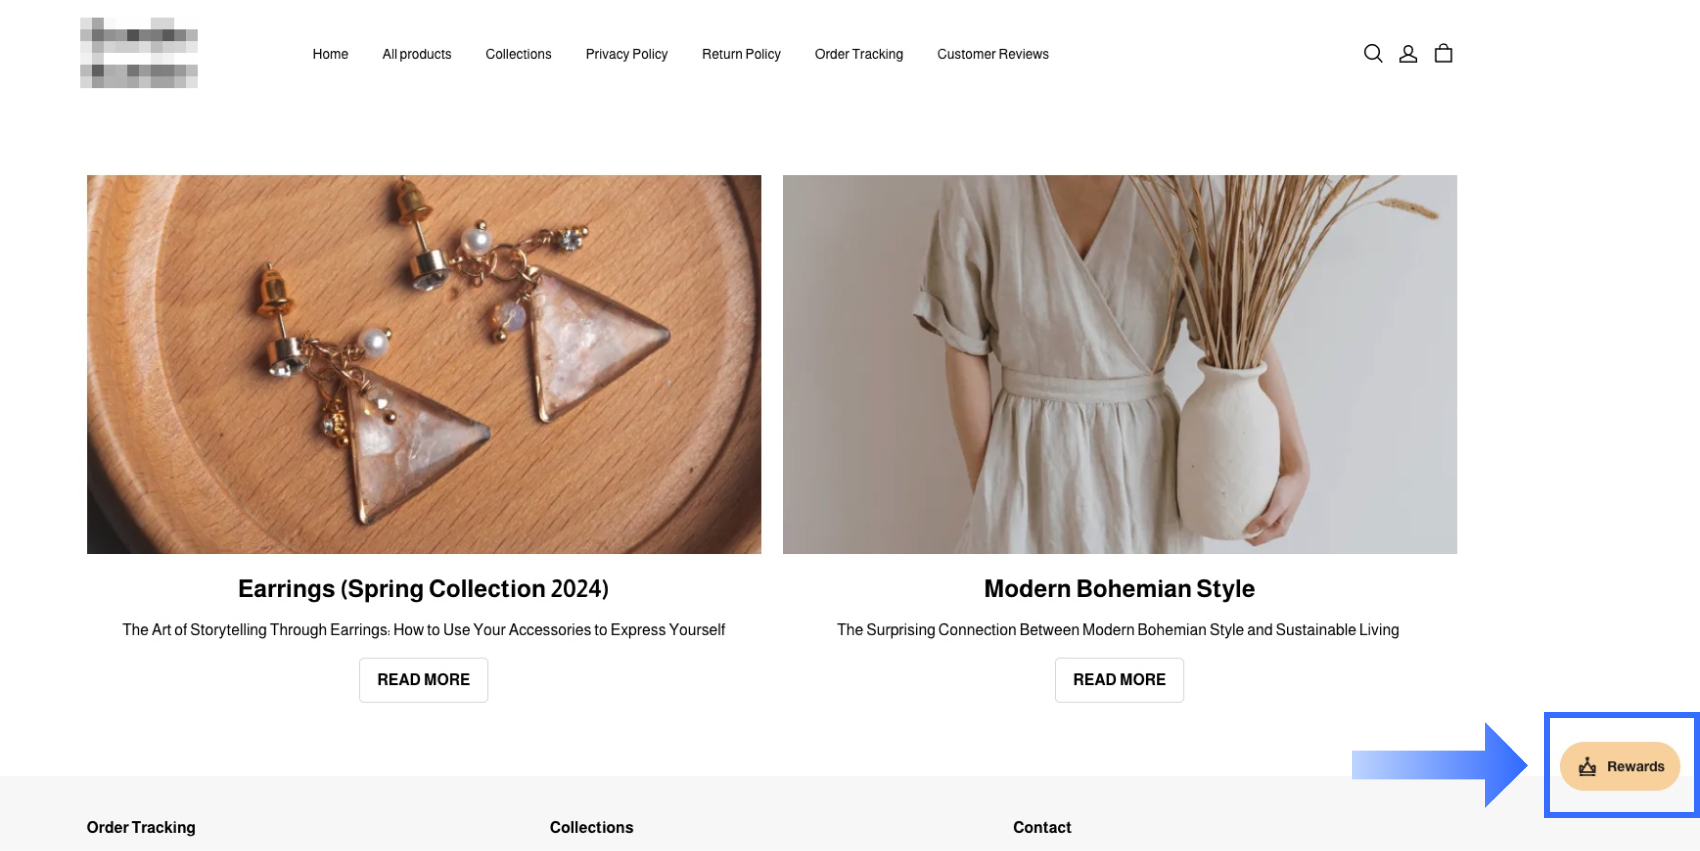Open Order Tracking from top navigation
Viewport: 1700px width, 851px height.
coord(858,54)
